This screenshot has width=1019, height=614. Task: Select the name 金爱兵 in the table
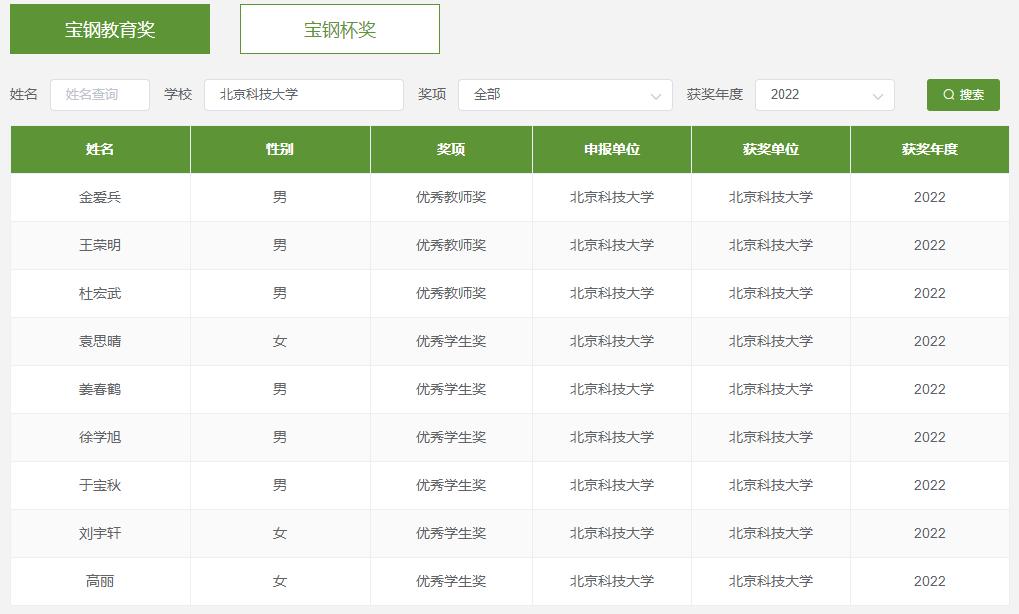[100, 197]
